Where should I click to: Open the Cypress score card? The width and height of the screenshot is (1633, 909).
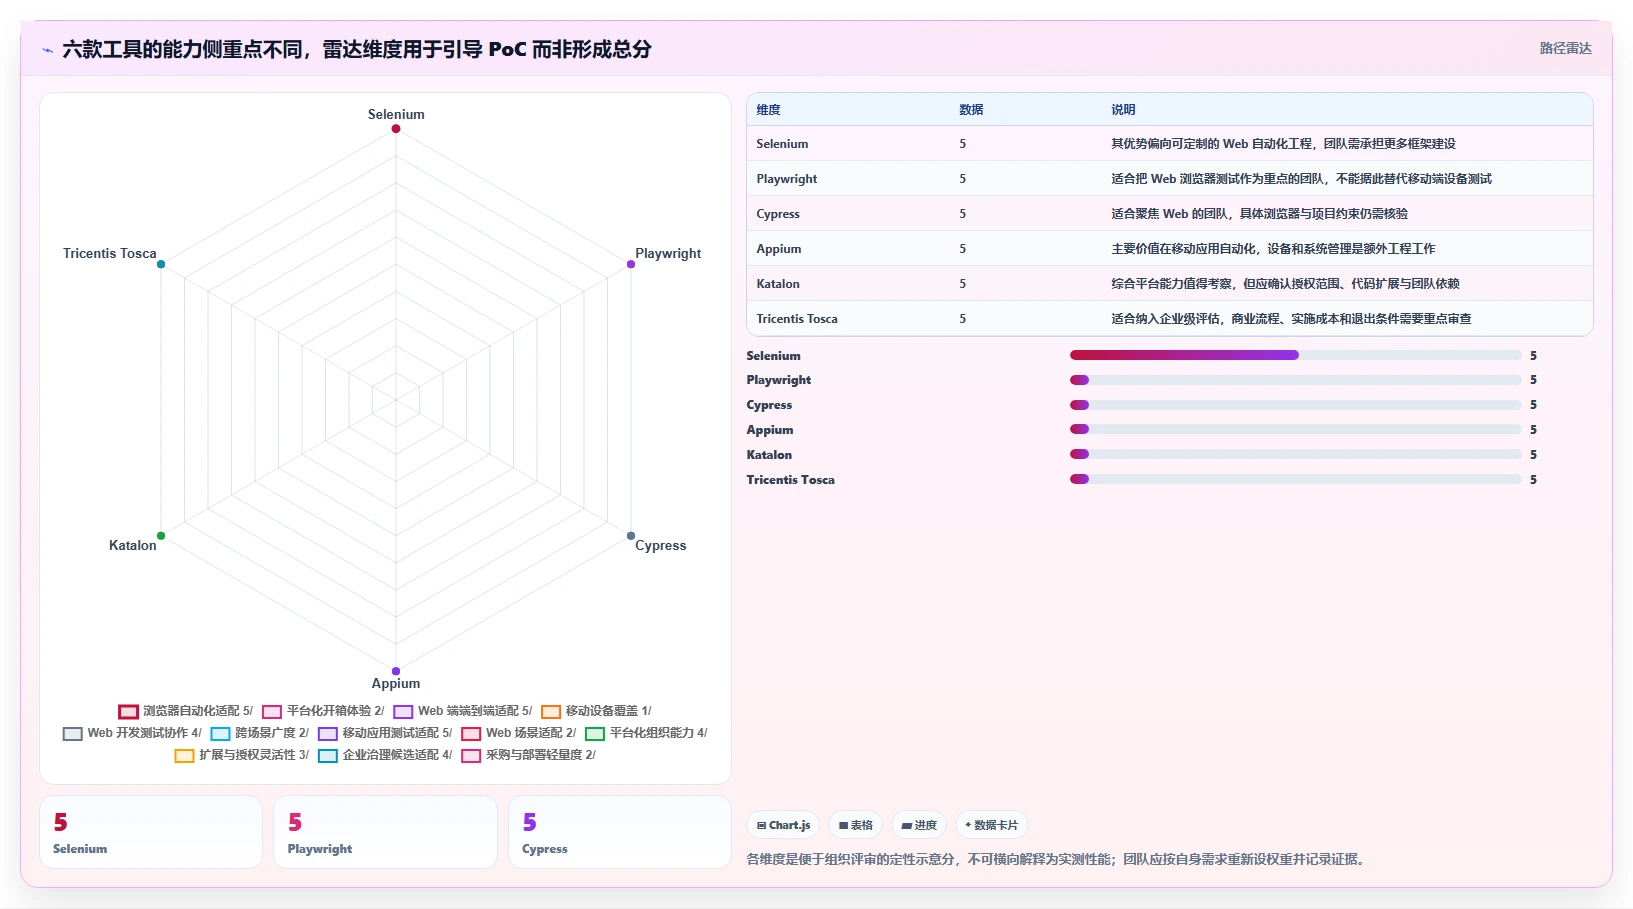coord(620,832)
